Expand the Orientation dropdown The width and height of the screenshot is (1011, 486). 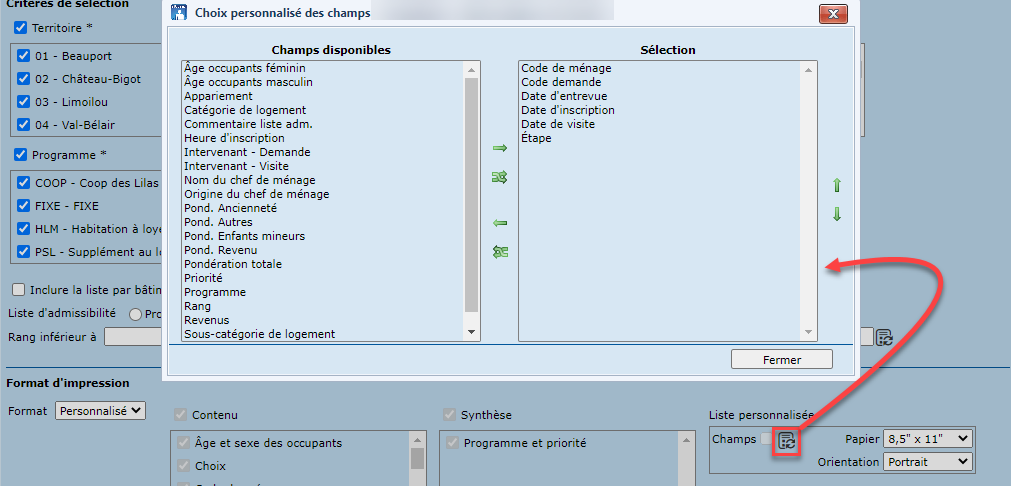click(x=927, y=461)
